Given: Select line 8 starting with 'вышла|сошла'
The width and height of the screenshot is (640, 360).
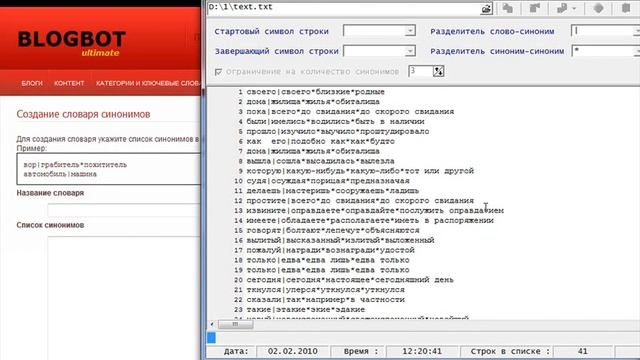Looking at the screenshot, I should (320, 161).
